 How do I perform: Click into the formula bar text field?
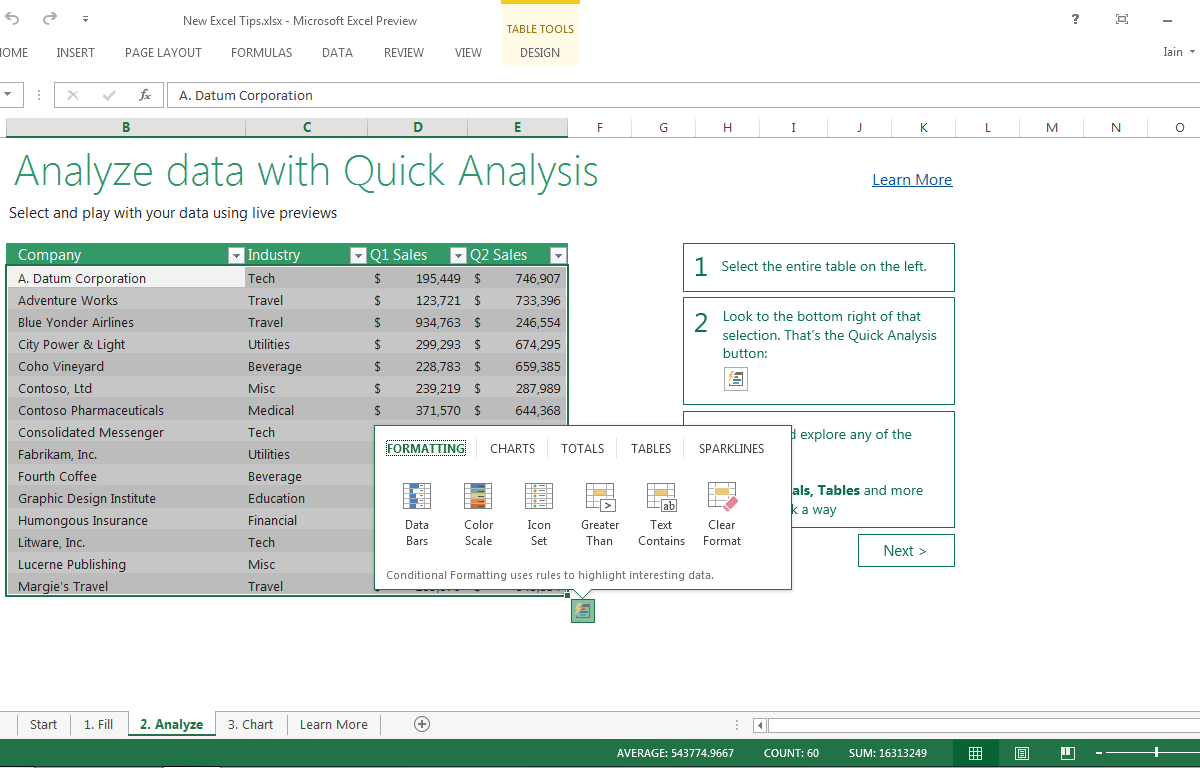tap(683, 95)
